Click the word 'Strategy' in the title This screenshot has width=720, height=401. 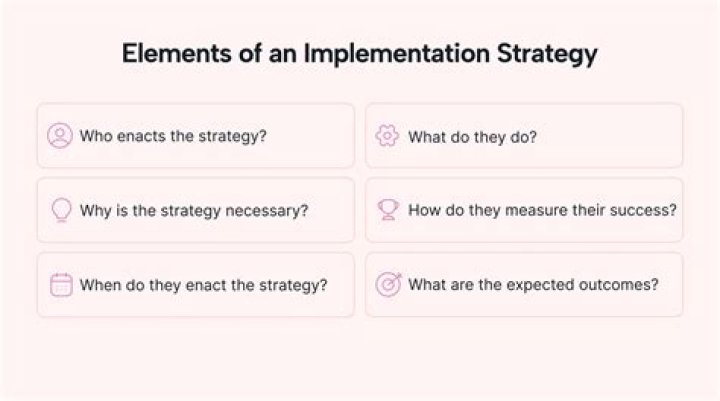(x=547, y=54)
